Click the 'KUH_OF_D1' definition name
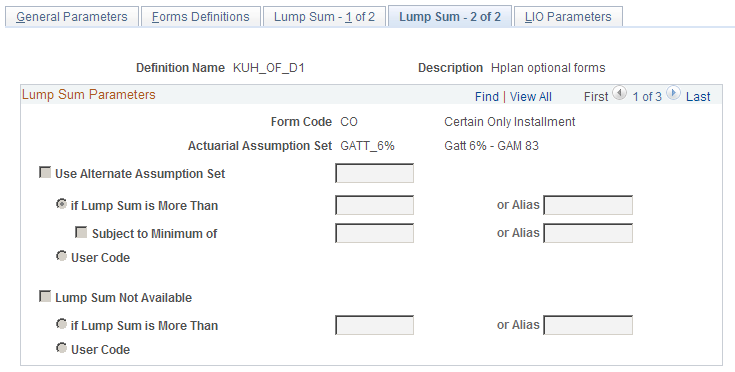The width and height of the screenshot is (735, 372). click(269, 68)
